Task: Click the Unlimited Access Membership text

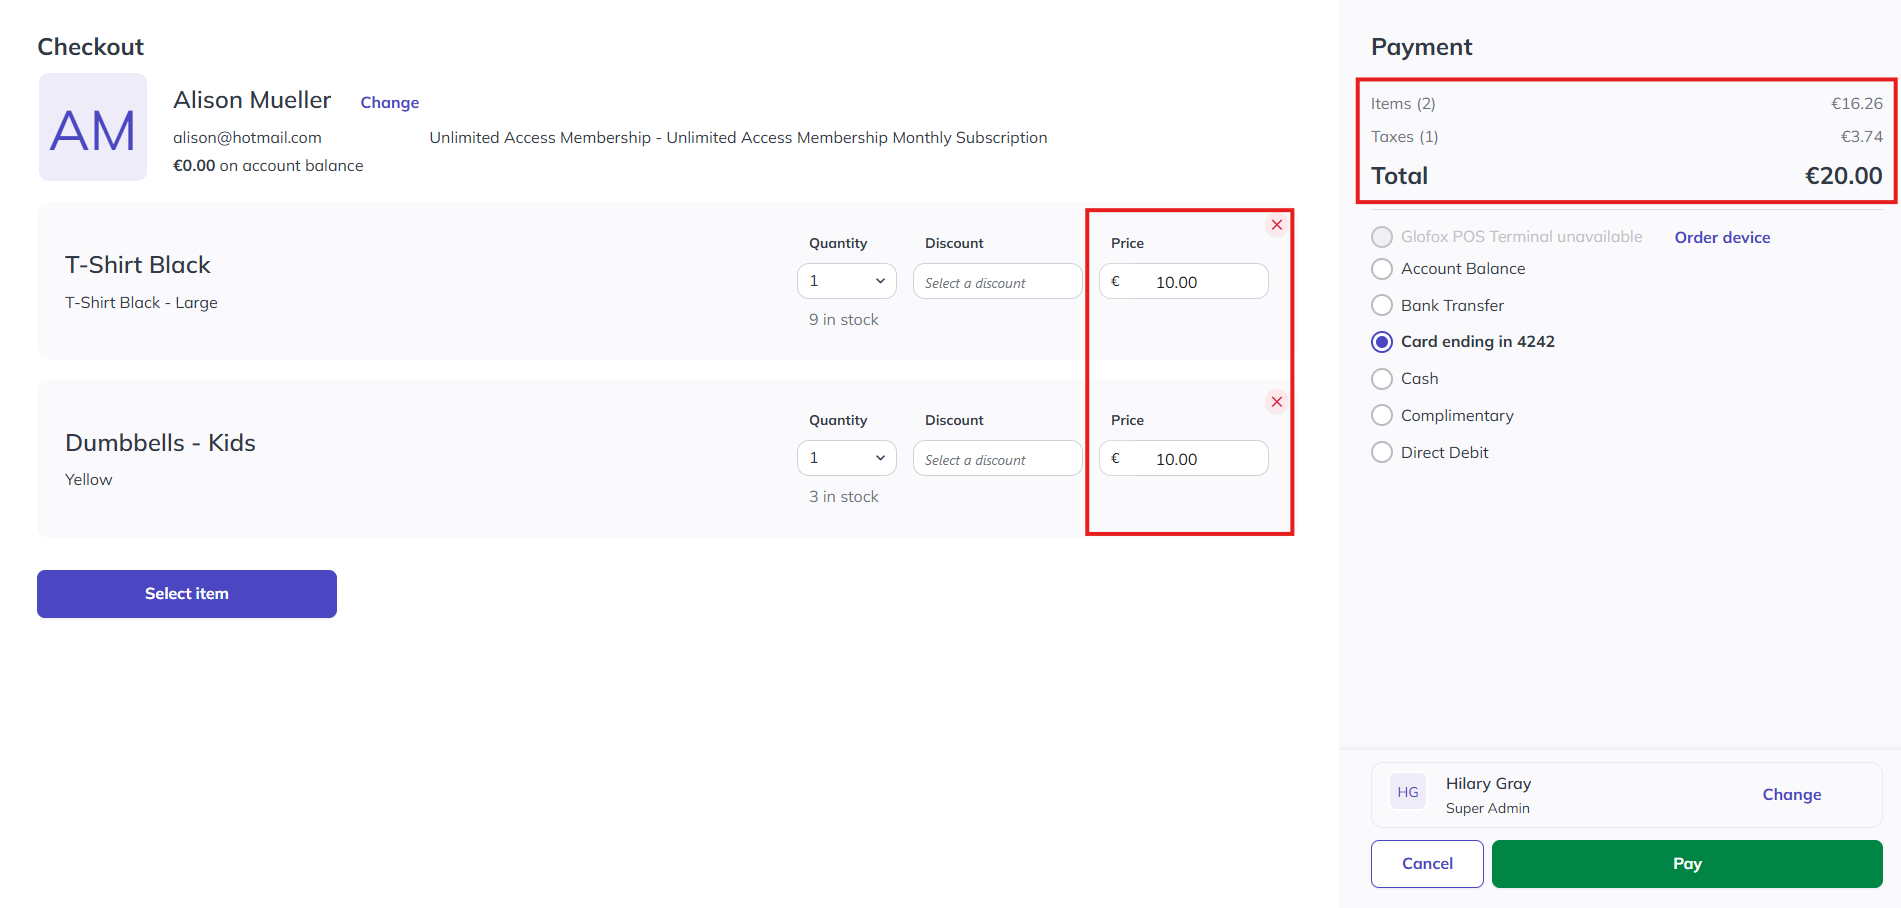Action: tap(738, 137)
